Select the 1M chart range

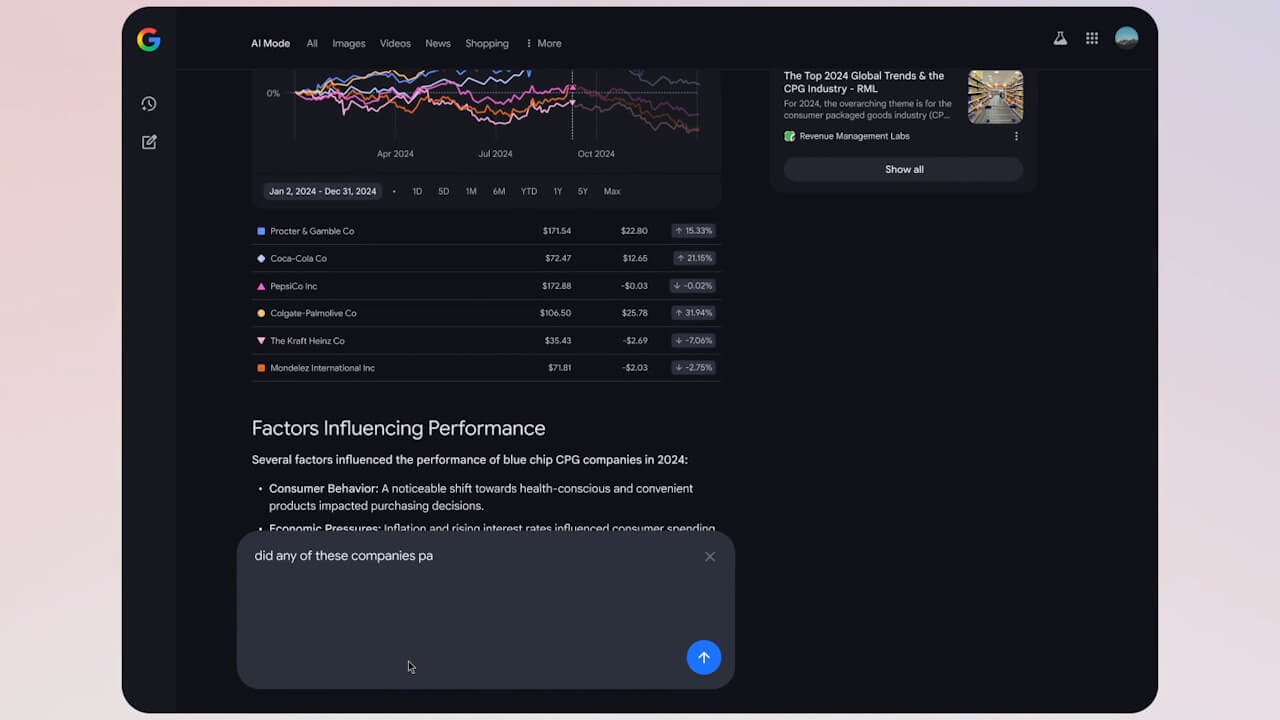471,191
